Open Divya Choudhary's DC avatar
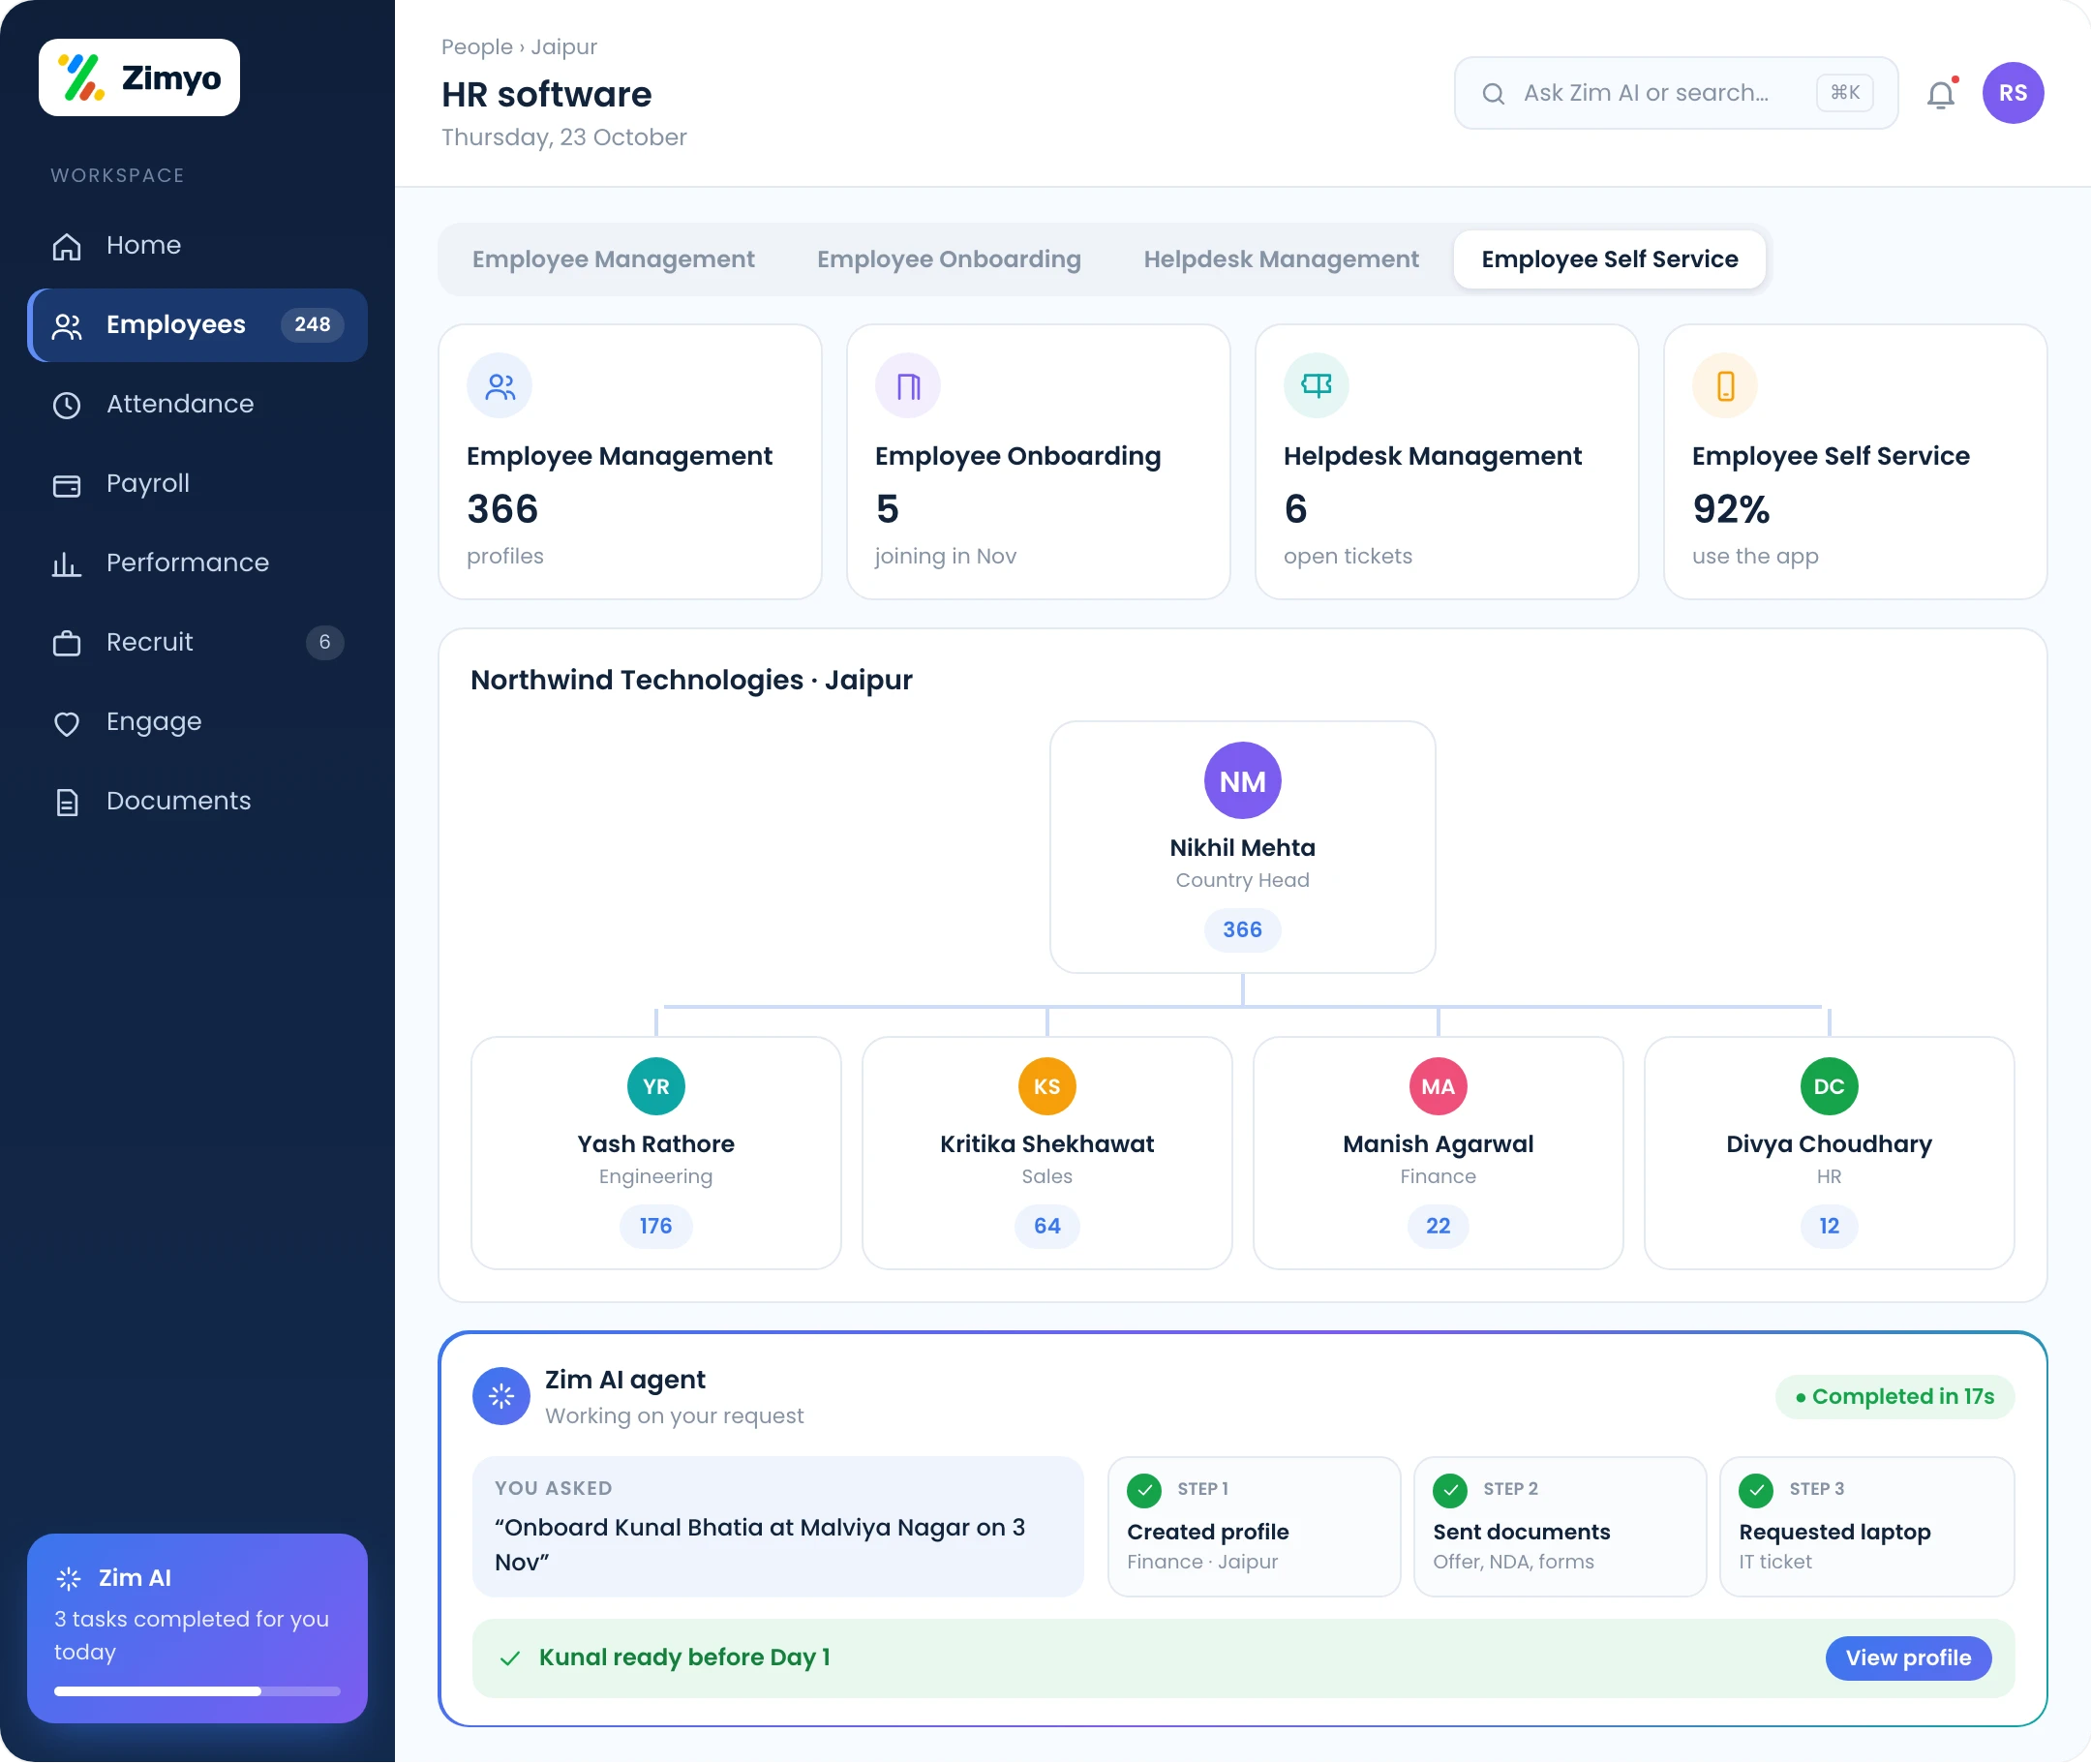The width and height of the screenshot is (2091, 1764). [1829, 1087]
